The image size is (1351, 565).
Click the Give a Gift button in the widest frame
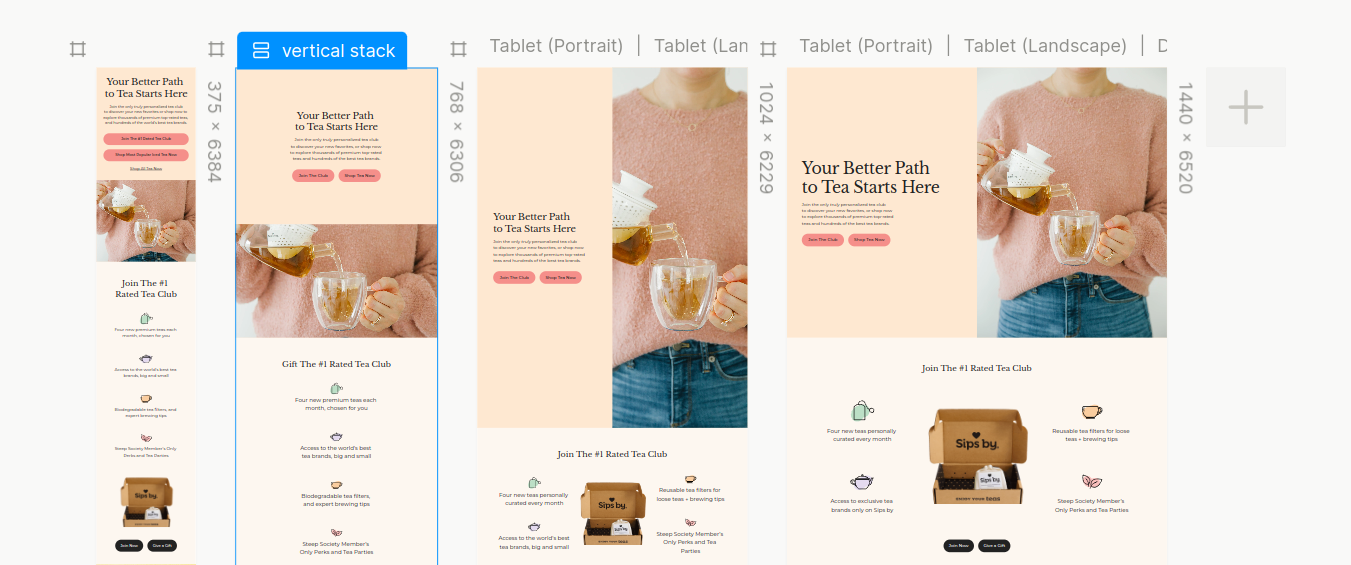(x=994, y=545)
